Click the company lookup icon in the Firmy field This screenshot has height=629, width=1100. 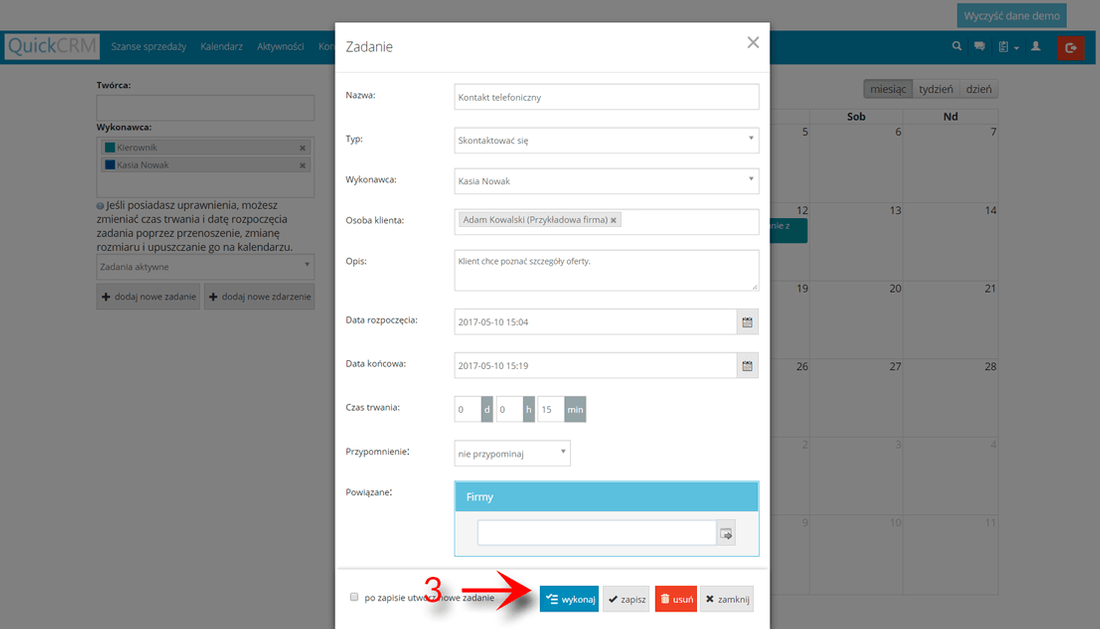pyautogui.click(x=727, y=534)
